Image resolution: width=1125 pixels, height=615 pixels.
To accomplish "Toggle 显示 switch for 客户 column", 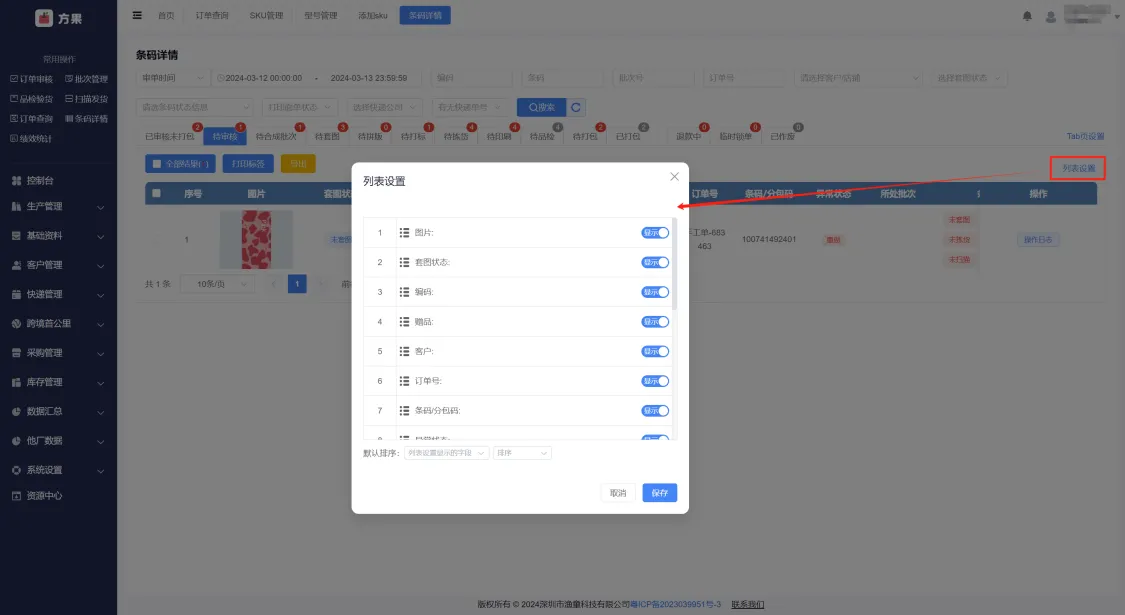I will [655, 351].
